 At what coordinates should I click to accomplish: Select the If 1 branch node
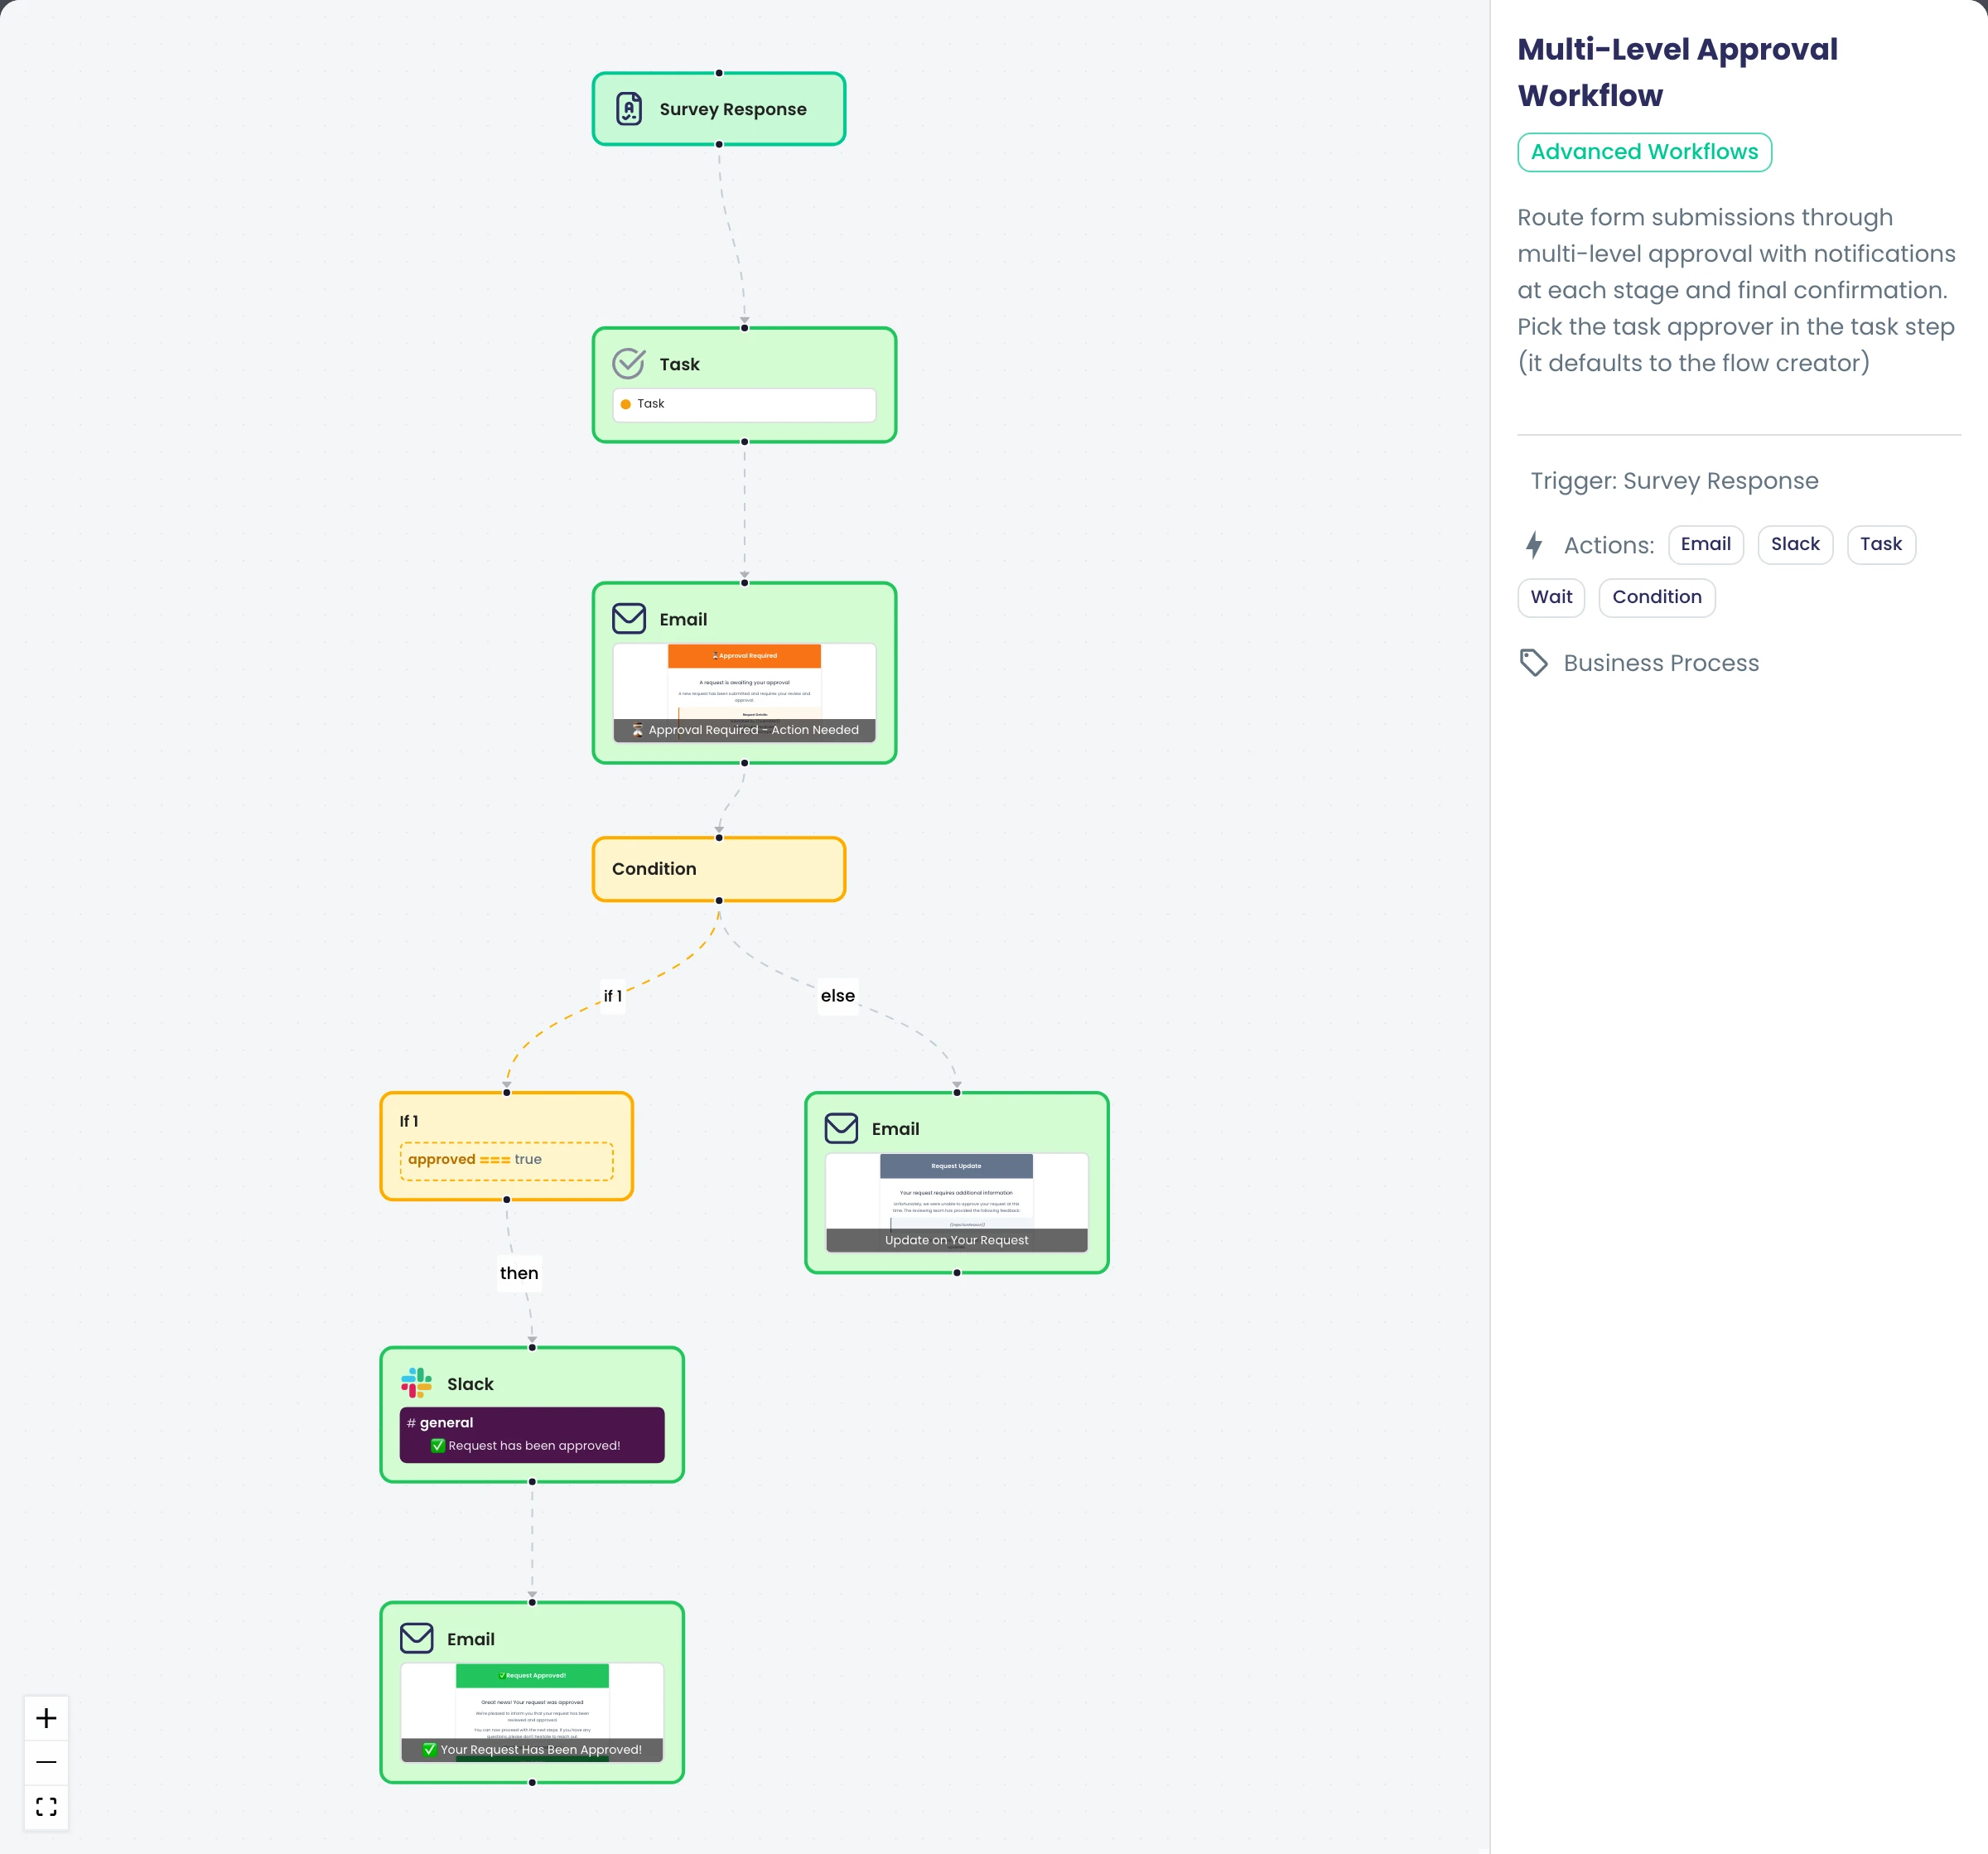pyautogui.click(x=507, y=1146)
